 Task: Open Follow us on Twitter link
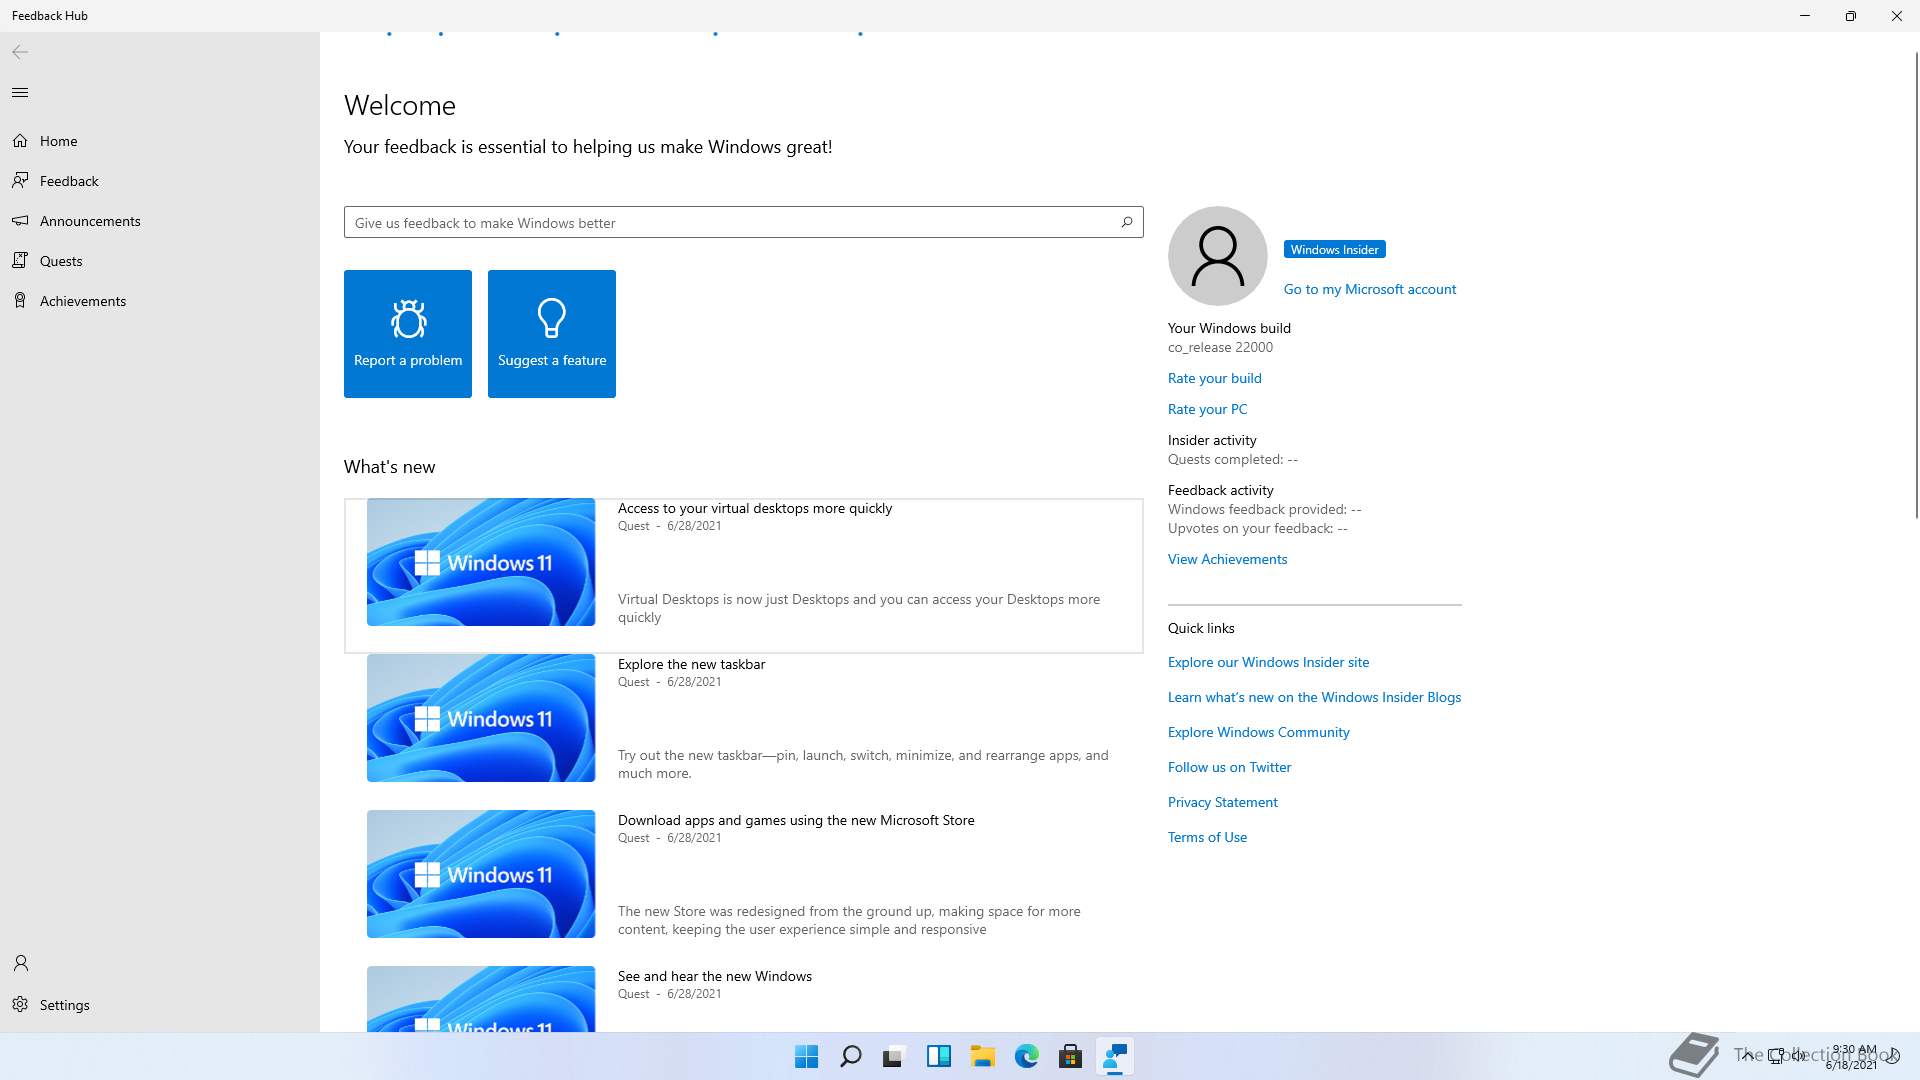click(x=1229, y=767)
